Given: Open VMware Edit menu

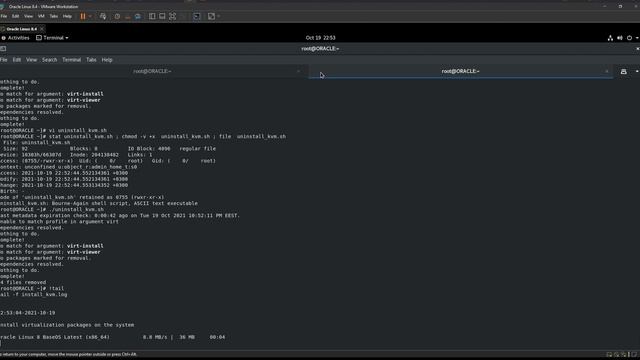Looking at the screenshot, I should 16,16.
